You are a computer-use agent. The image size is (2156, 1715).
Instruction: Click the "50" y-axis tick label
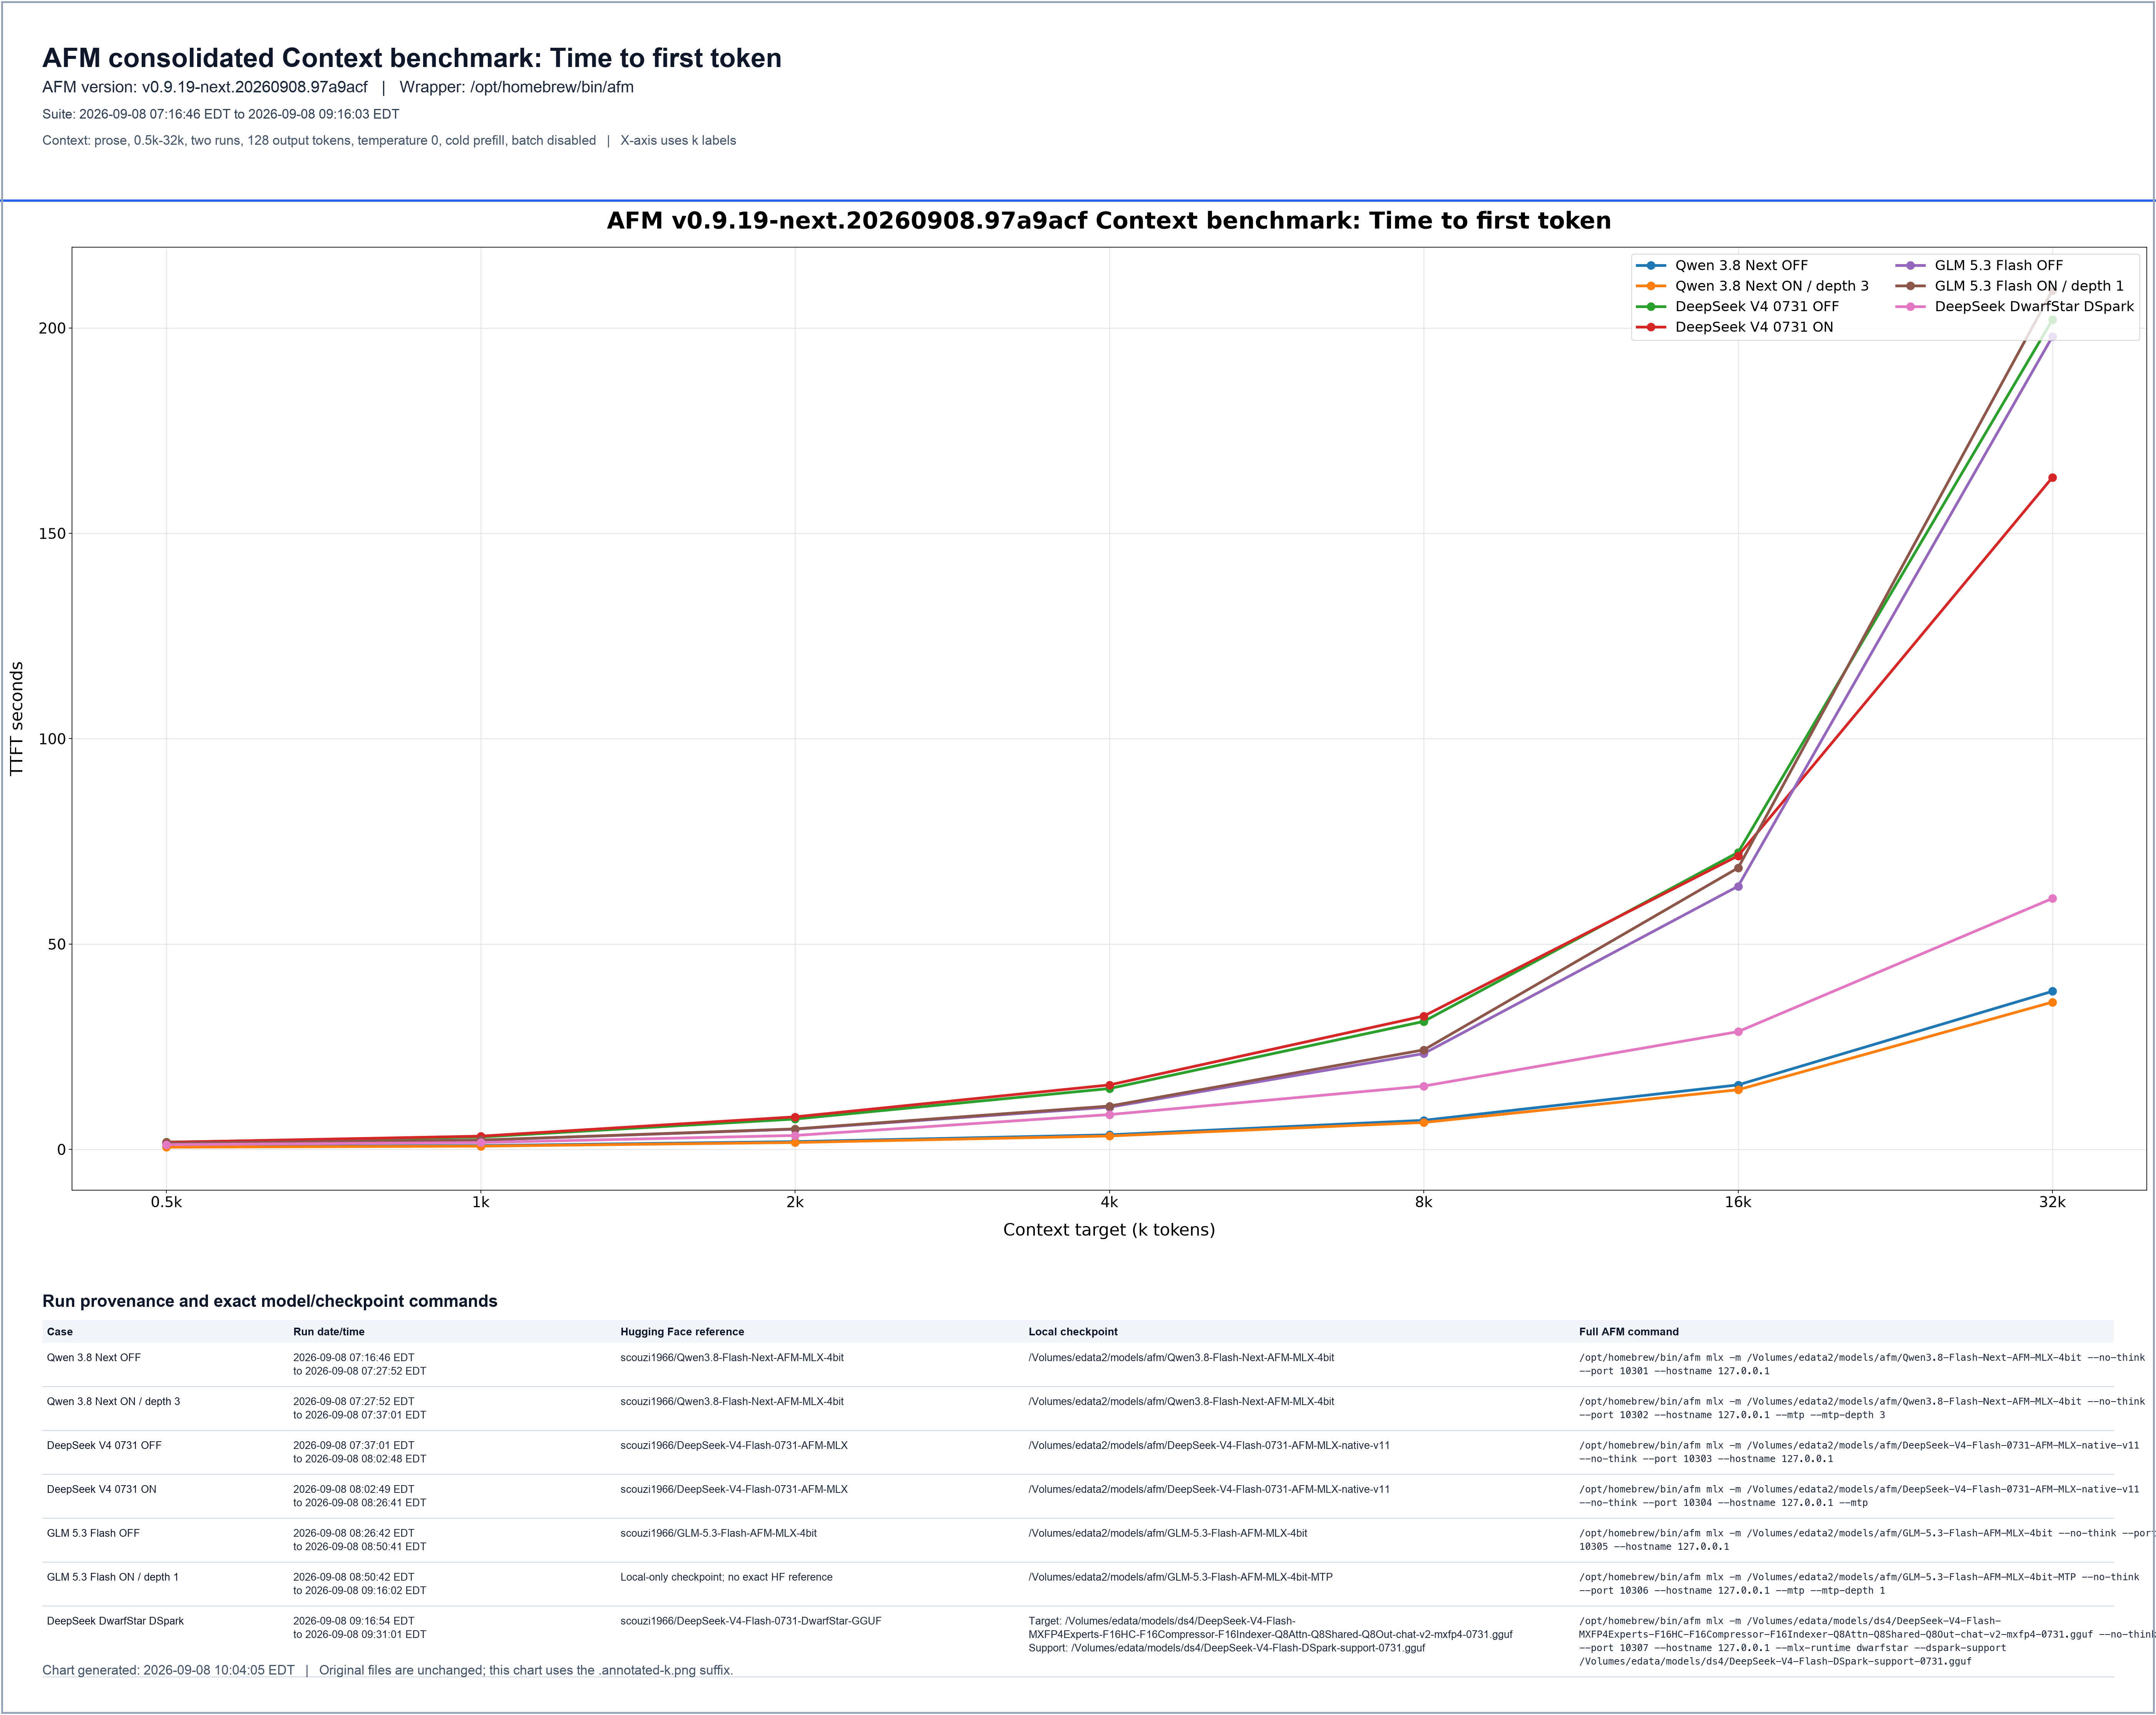coord(57,944)
